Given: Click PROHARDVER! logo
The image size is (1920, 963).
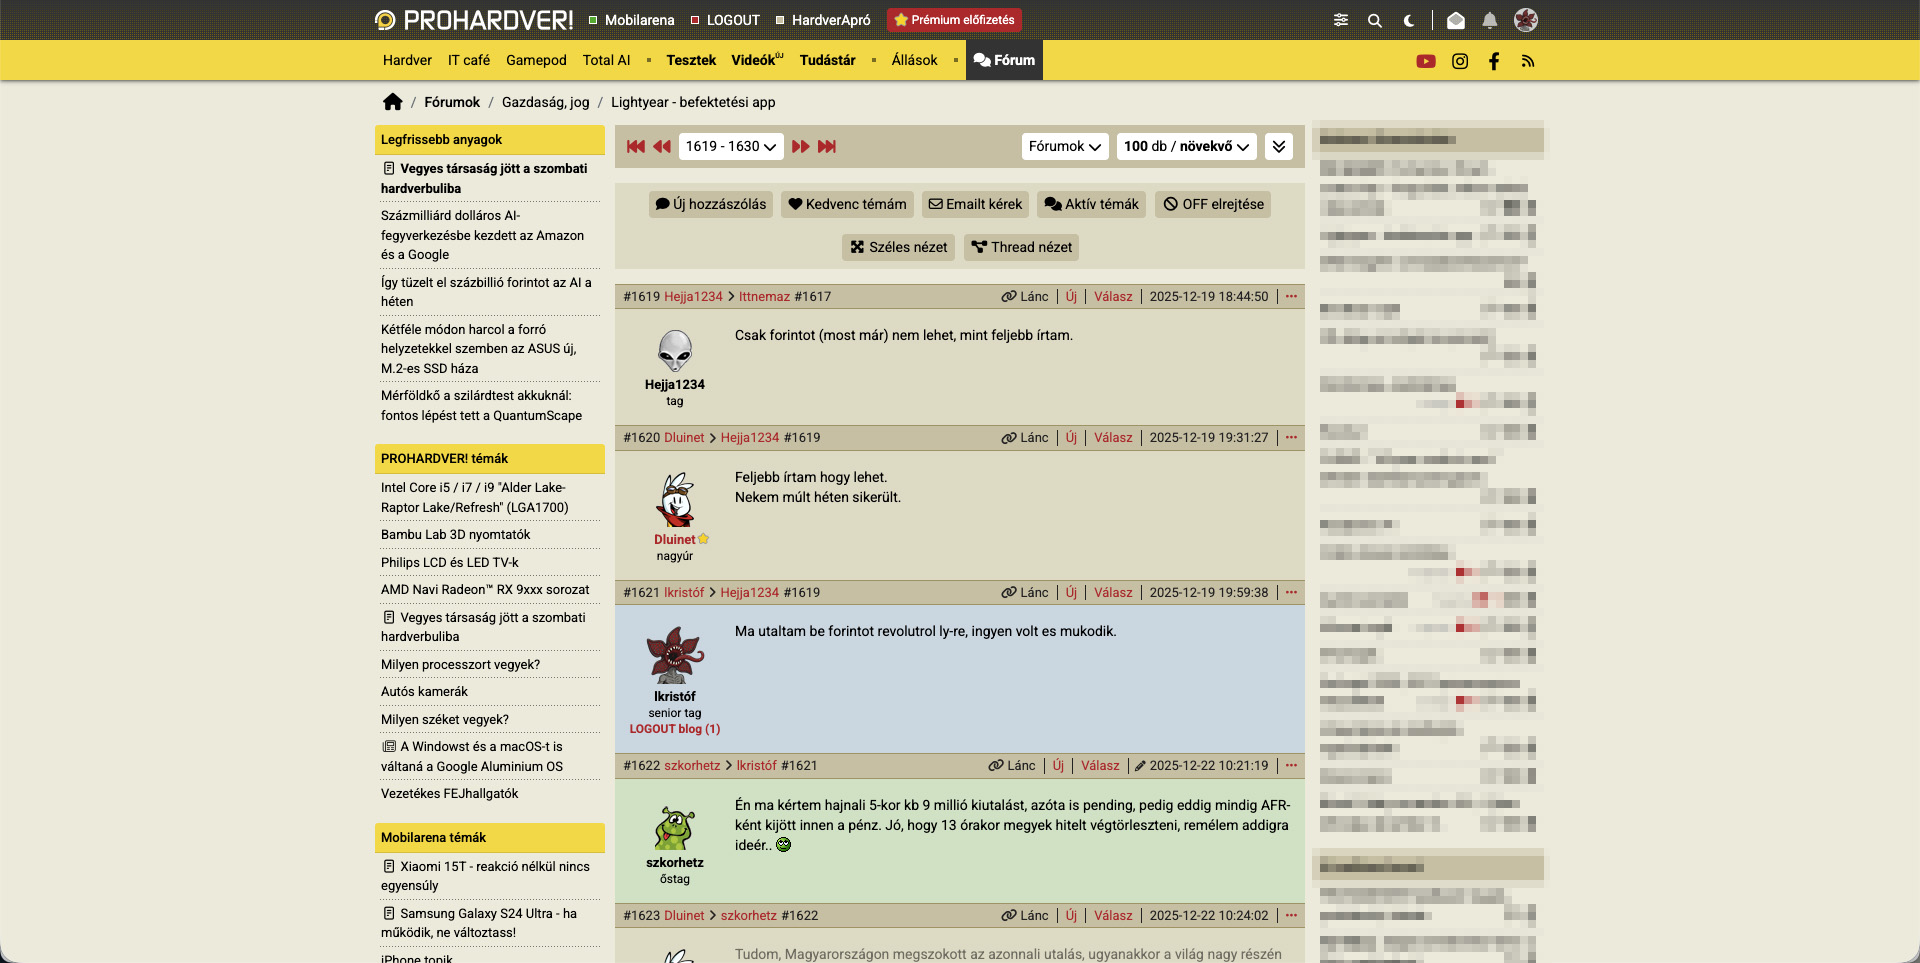Looking at the screenshot, I should (x=474, y=20).
